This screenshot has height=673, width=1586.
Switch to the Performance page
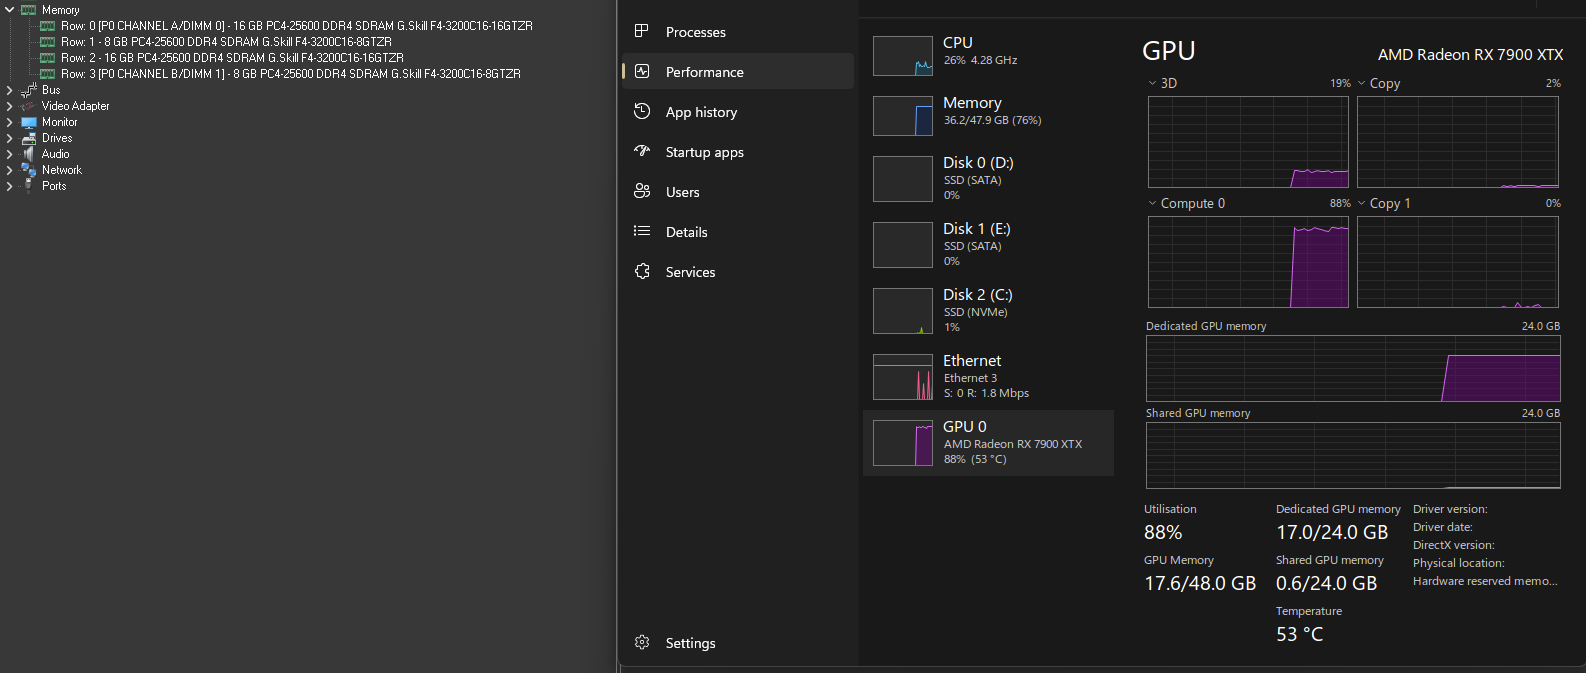738,72
